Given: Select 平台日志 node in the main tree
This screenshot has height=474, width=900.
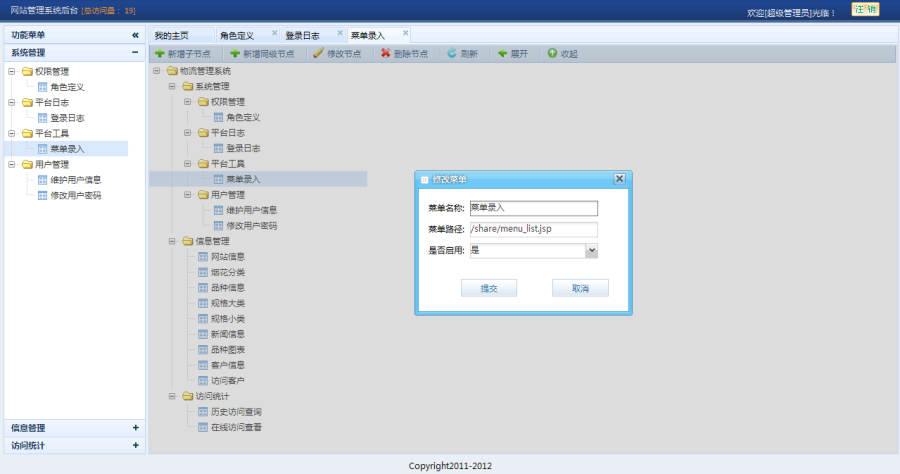Looking at the screenshot, I should point(228,133).
